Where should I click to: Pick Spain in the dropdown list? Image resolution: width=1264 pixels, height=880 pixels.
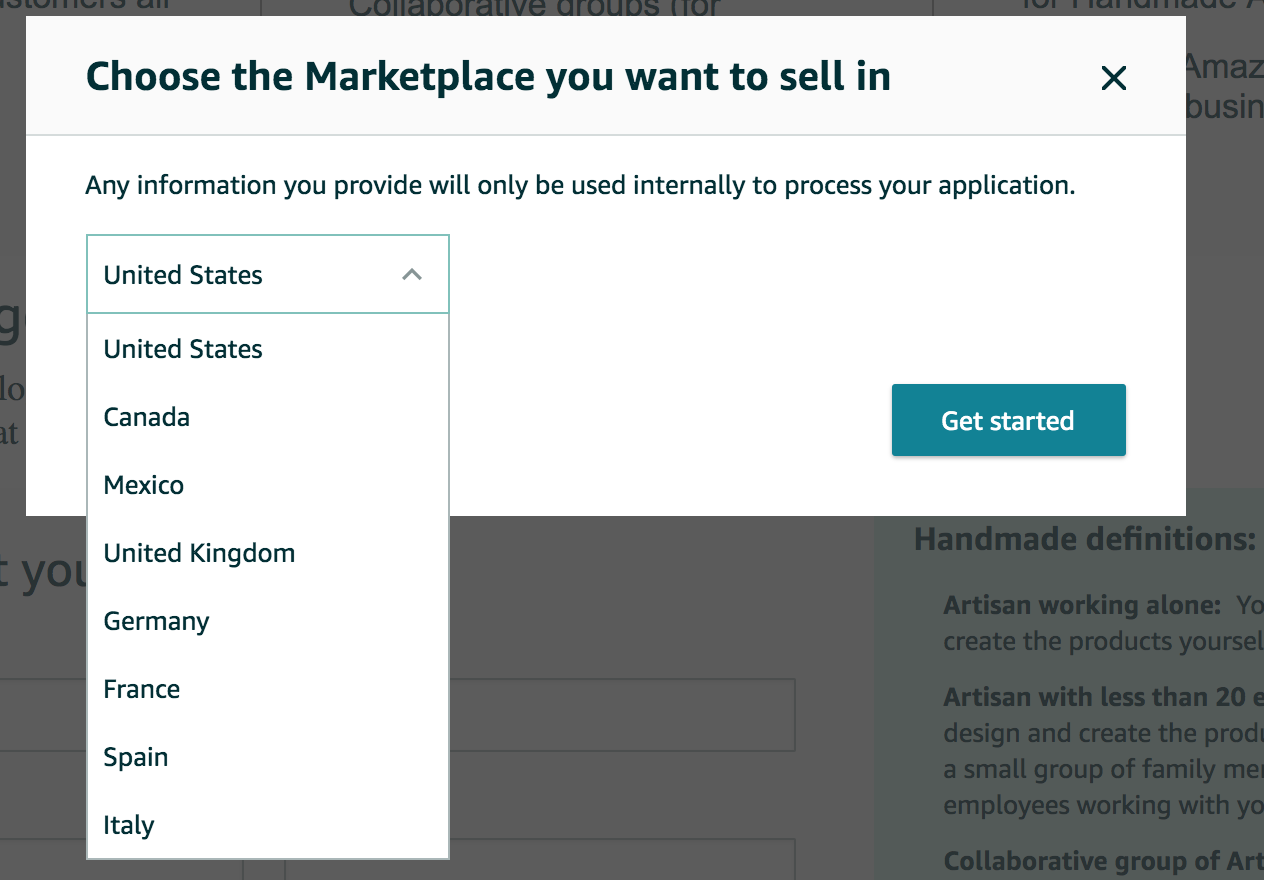point(135,756)
